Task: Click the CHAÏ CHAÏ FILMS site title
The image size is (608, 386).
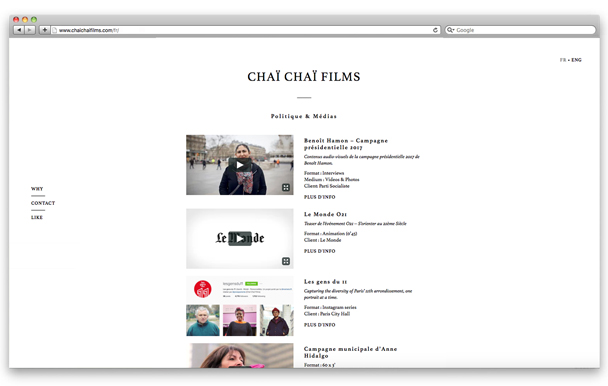Action: click(304, 76)
